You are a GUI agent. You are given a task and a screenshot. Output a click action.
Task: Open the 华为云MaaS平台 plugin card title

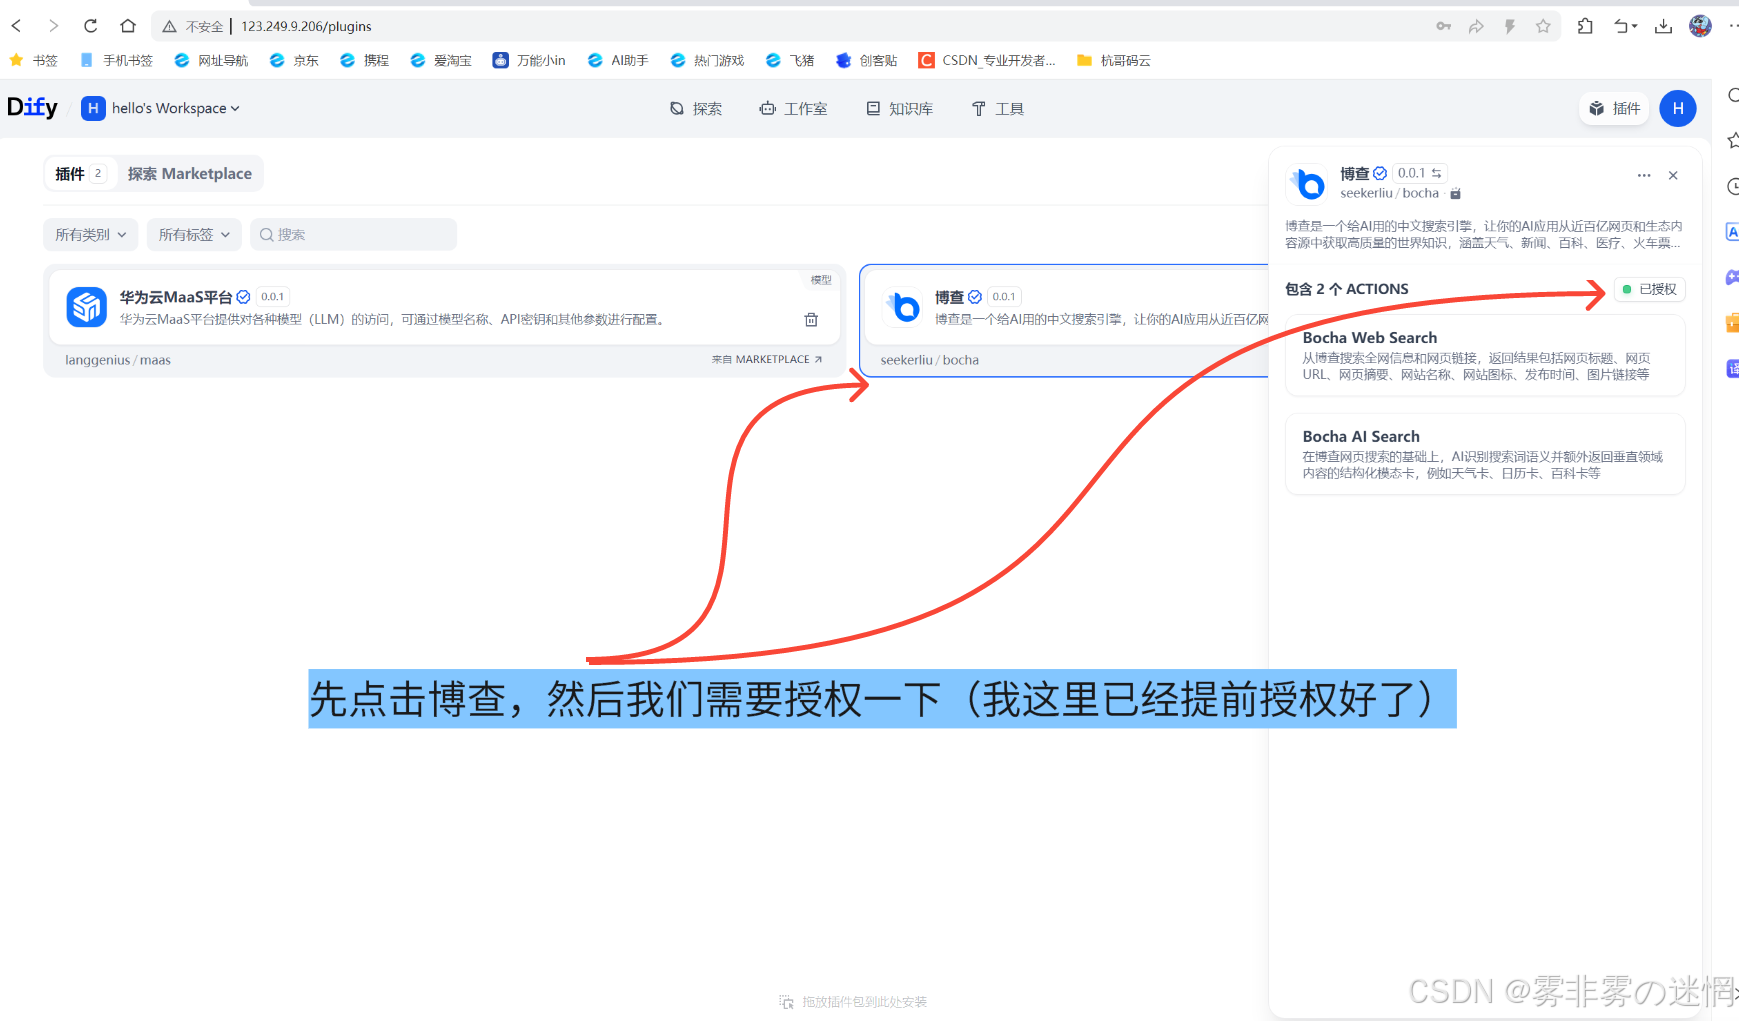point(176,297)
